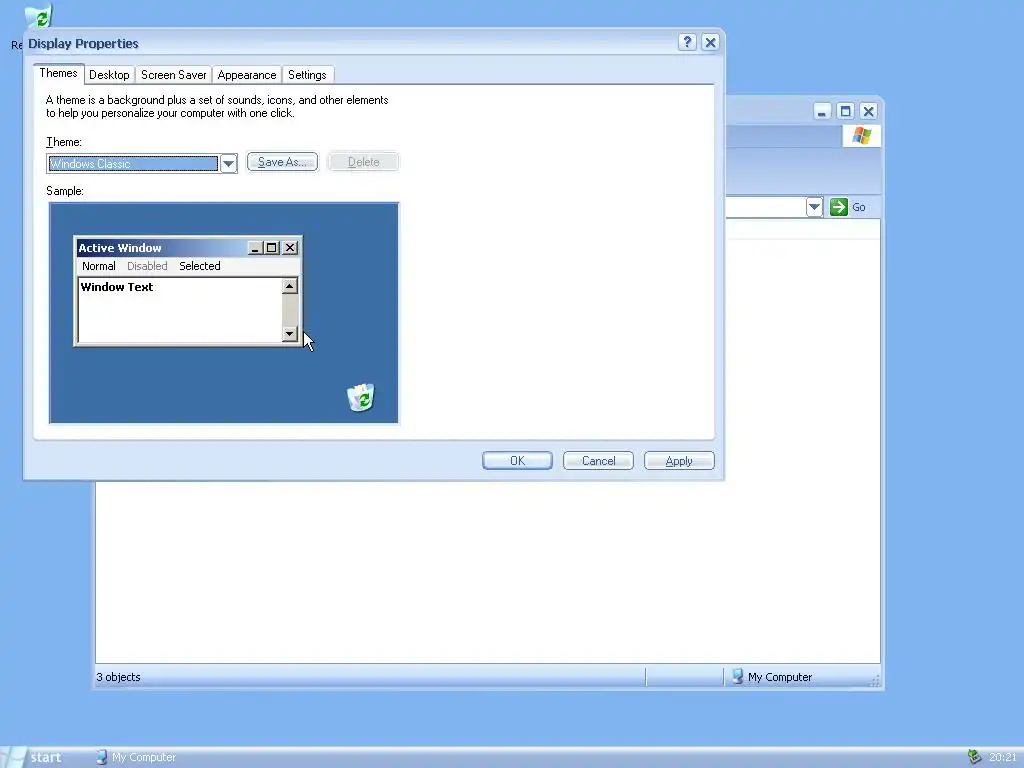Close the My Computer window
The image size is (1024, 768).
(868, 111)
